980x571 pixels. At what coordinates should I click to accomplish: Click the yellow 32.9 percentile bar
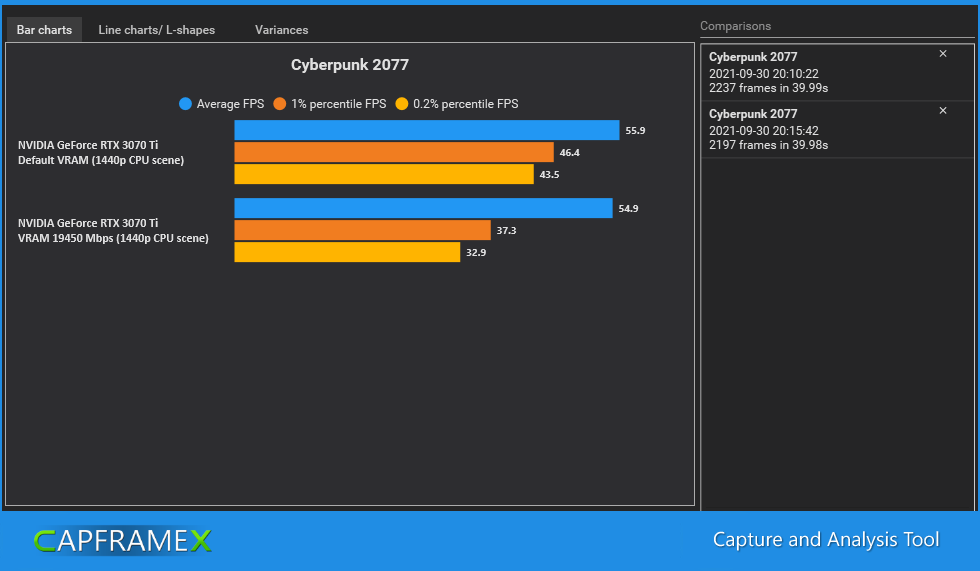(347, 252)
